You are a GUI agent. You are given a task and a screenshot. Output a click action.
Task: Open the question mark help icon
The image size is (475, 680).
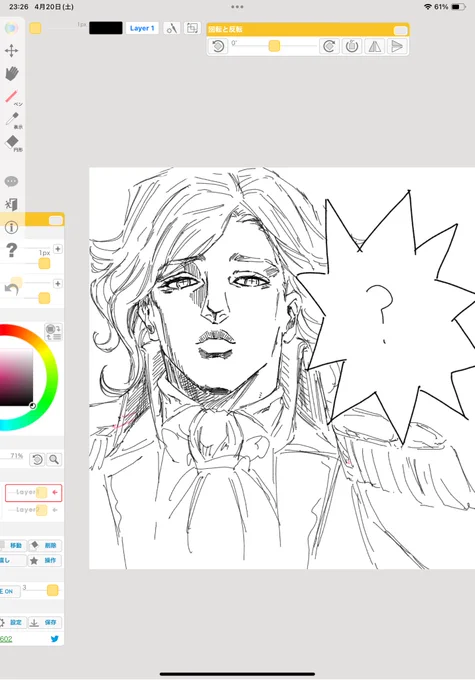pos(12,250)
